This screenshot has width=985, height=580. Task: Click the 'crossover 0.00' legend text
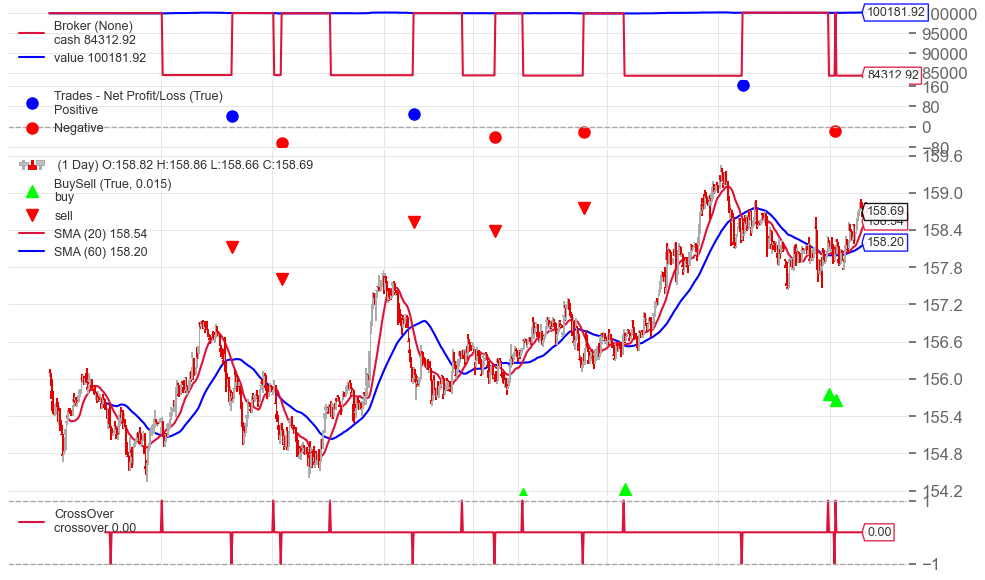coord(95,528)
